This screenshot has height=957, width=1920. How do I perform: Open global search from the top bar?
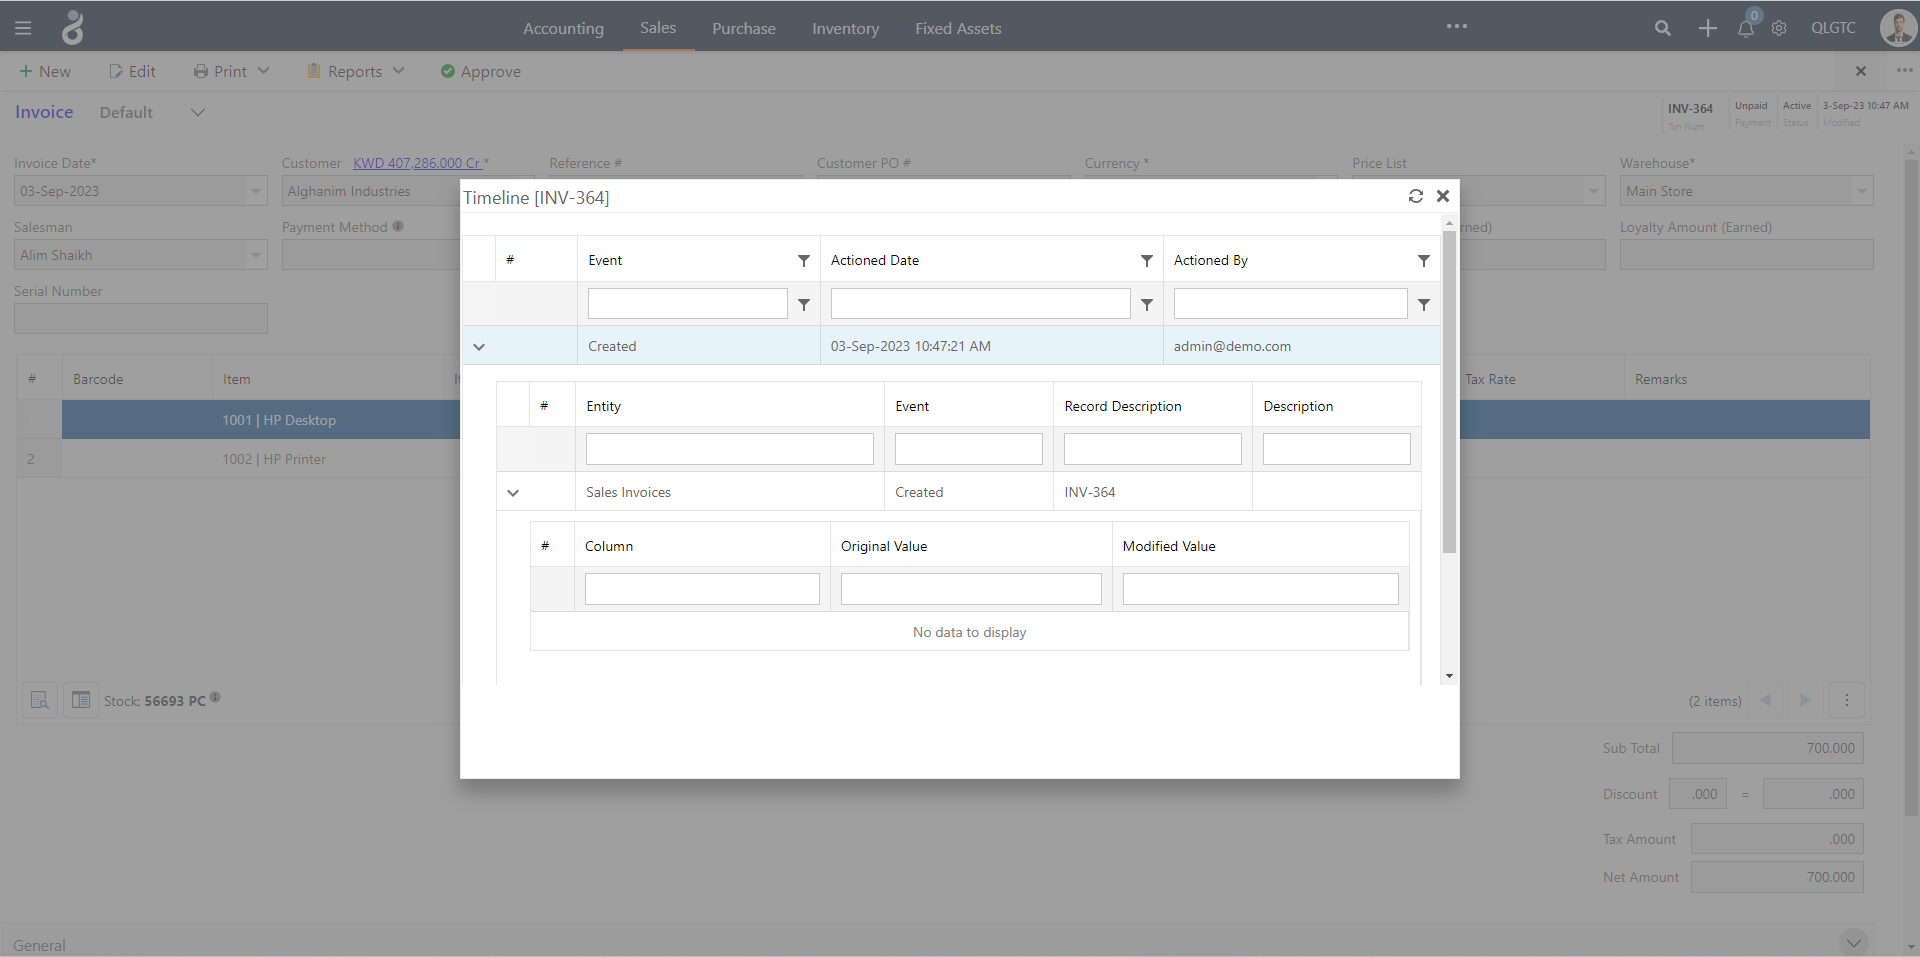pyautogui.click(x=1663, y=28)
